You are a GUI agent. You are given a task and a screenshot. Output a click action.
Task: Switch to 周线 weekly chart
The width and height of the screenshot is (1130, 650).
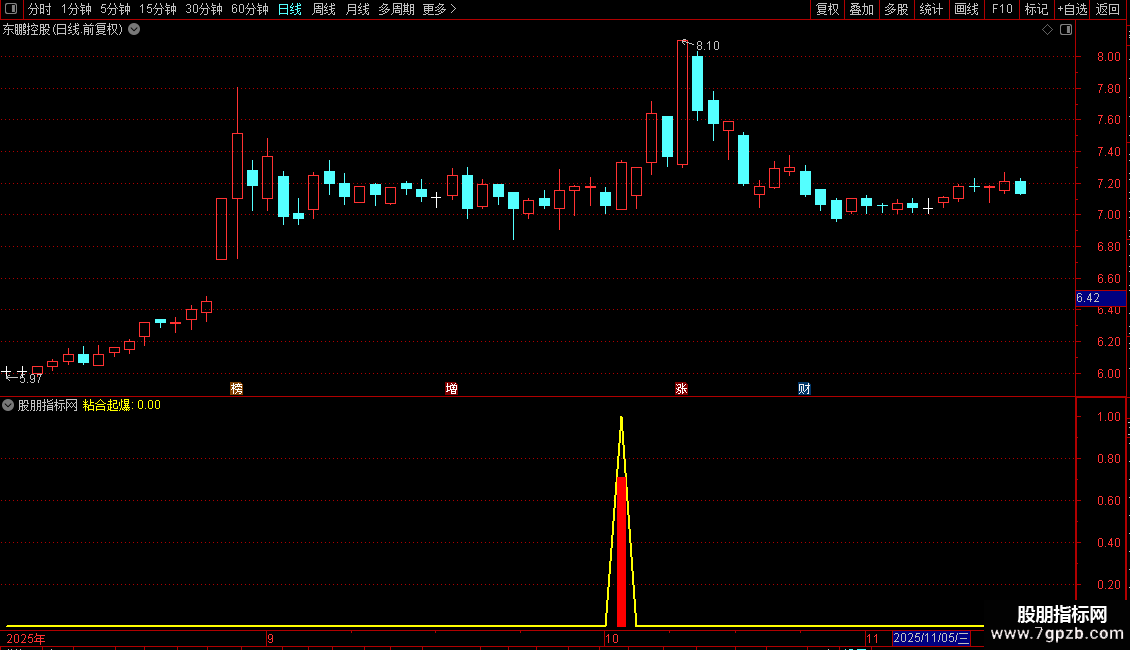coord(324,9)
